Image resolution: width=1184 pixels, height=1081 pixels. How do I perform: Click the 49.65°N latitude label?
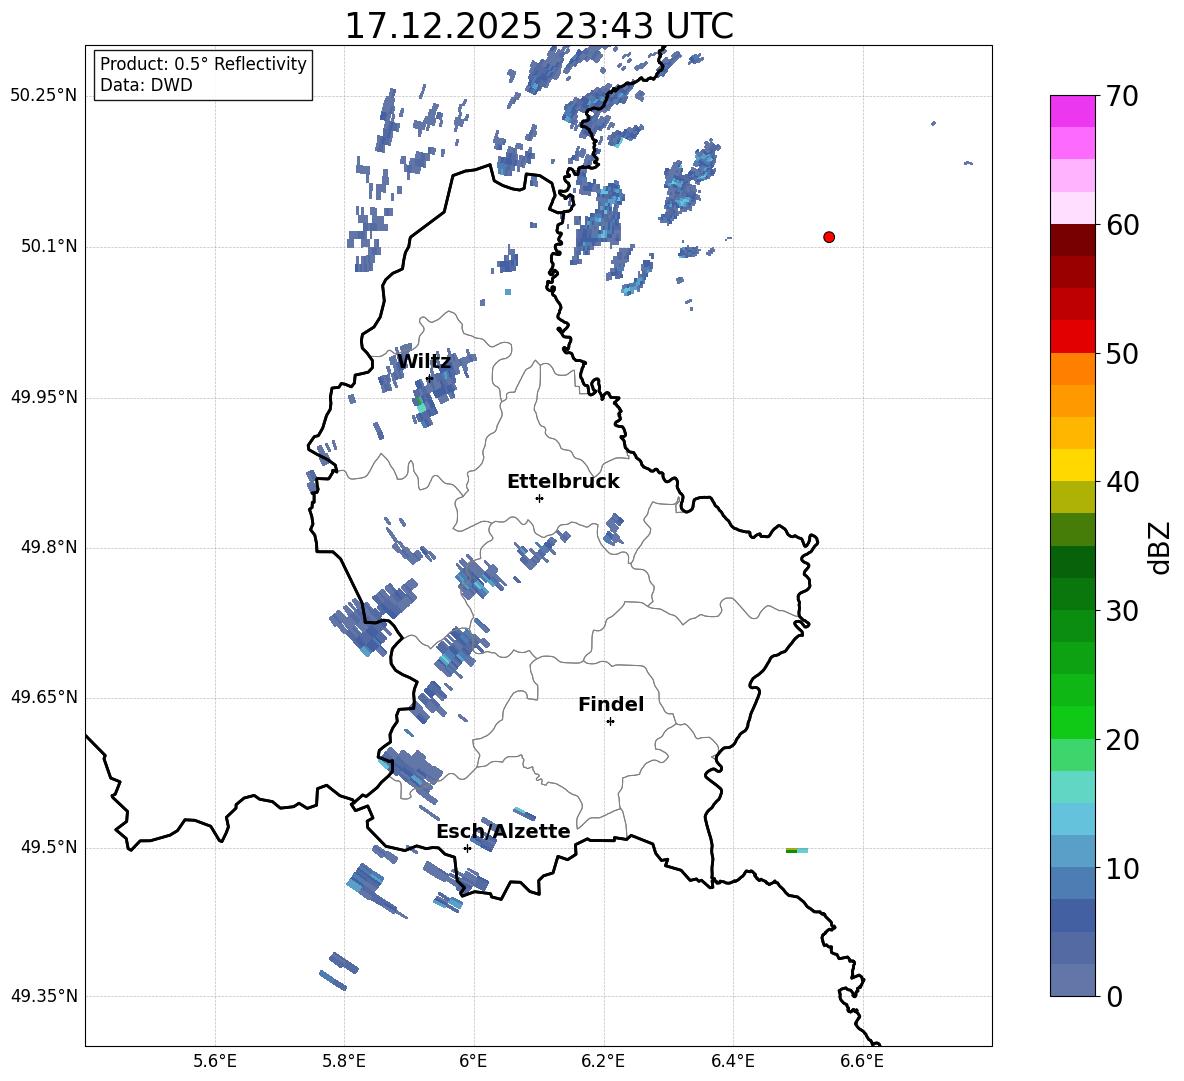pyautogui.click(x=44, y=697)
